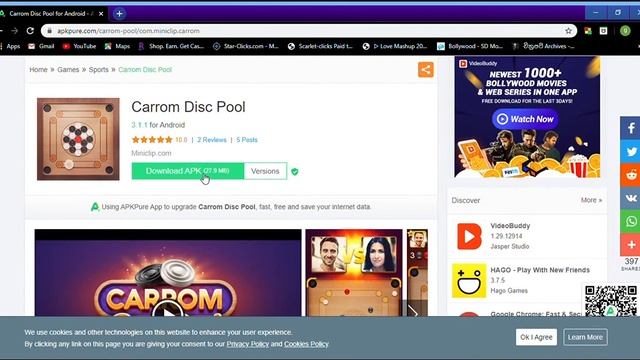Open the VideoBuddy app icon
The image size is (640, 360).
469,236
